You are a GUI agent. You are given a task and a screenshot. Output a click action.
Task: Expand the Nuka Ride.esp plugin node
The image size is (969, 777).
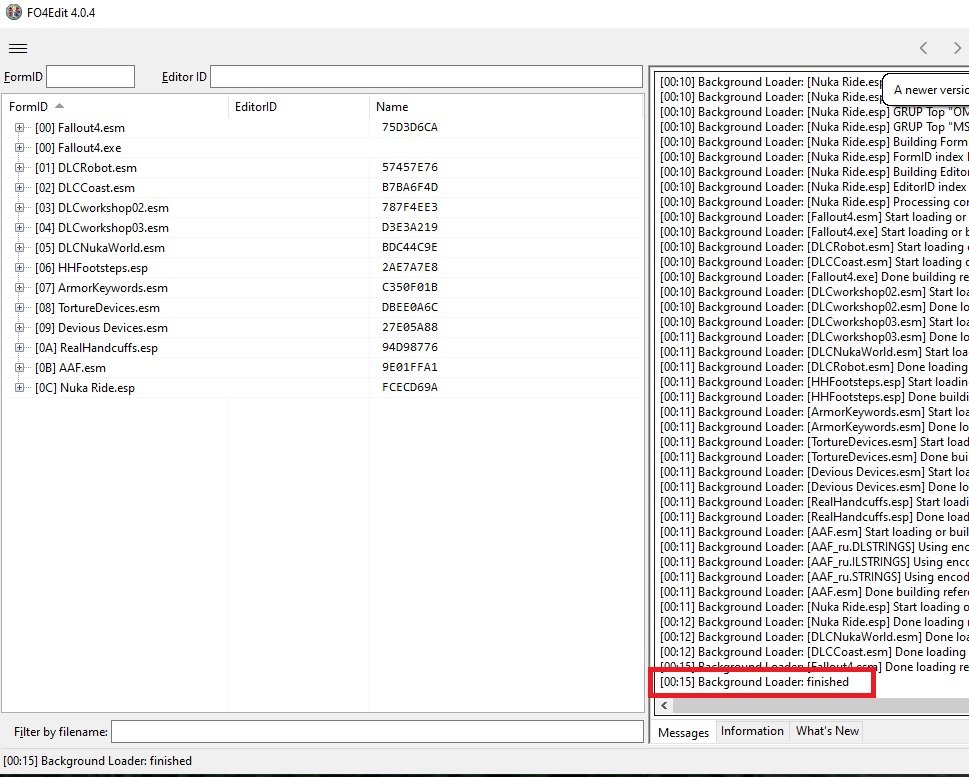(20, 388)
